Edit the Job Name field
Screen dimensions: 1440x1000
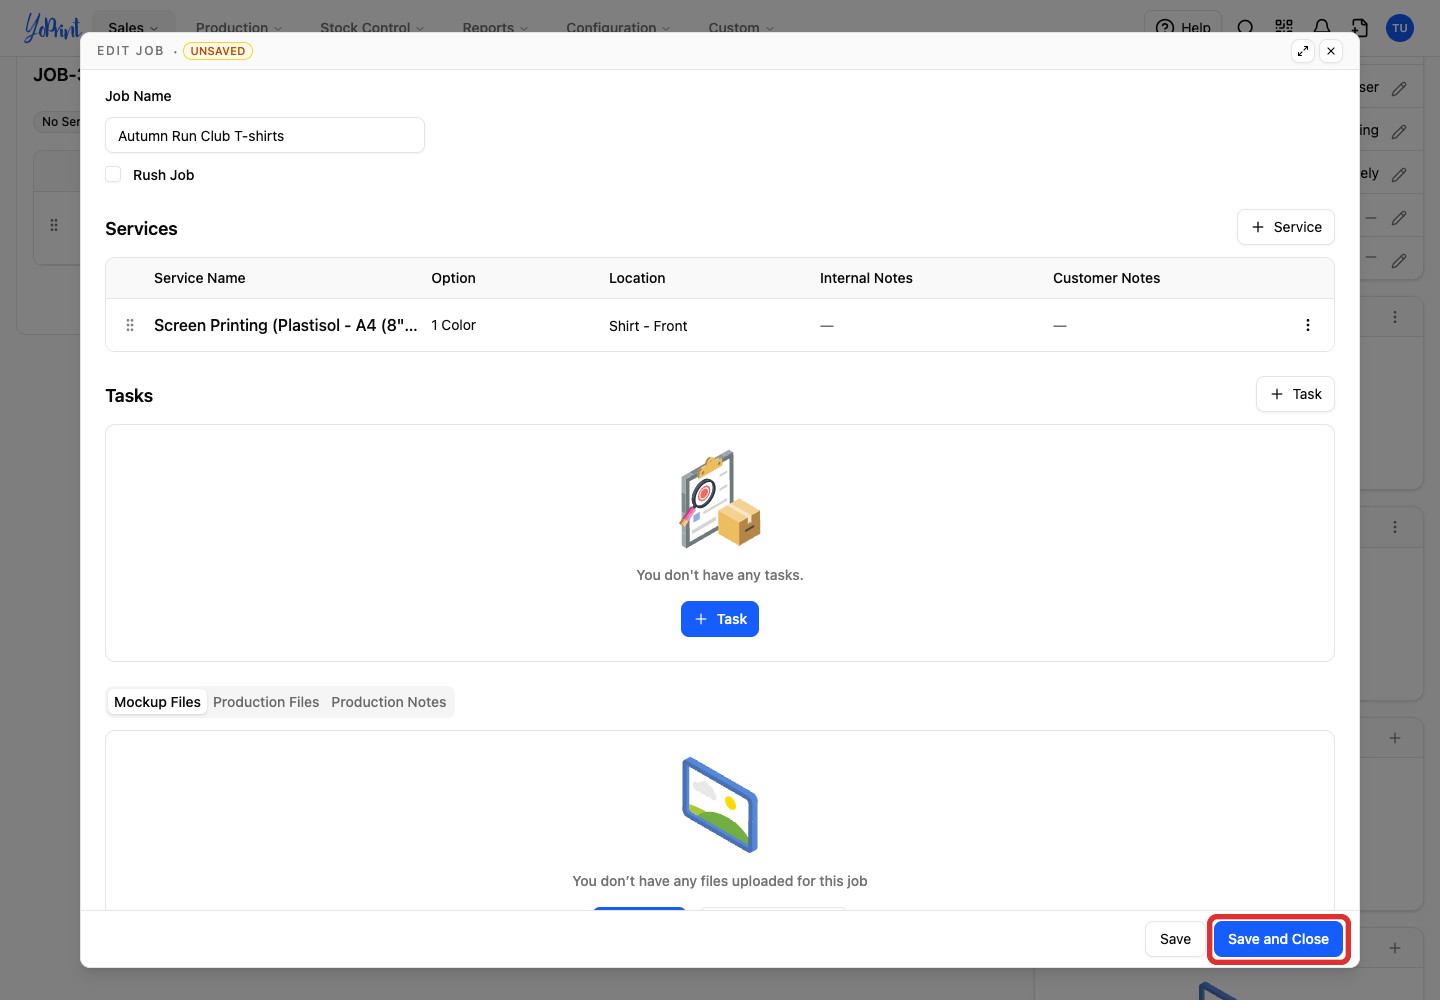click(x=265, y=135)
